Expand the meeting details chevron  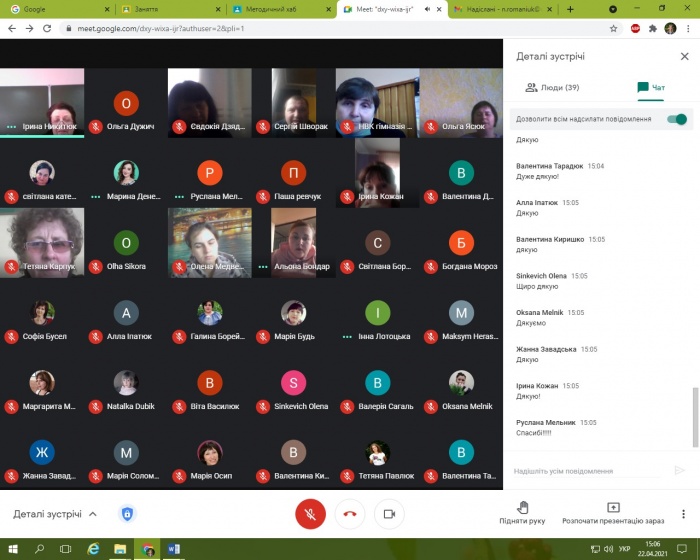click(x=93, y=514)
